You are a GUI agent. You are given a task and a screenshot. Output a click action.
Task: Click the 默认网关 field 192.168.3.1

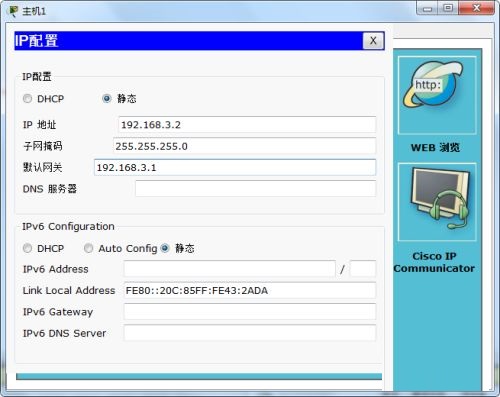[235, 167]
